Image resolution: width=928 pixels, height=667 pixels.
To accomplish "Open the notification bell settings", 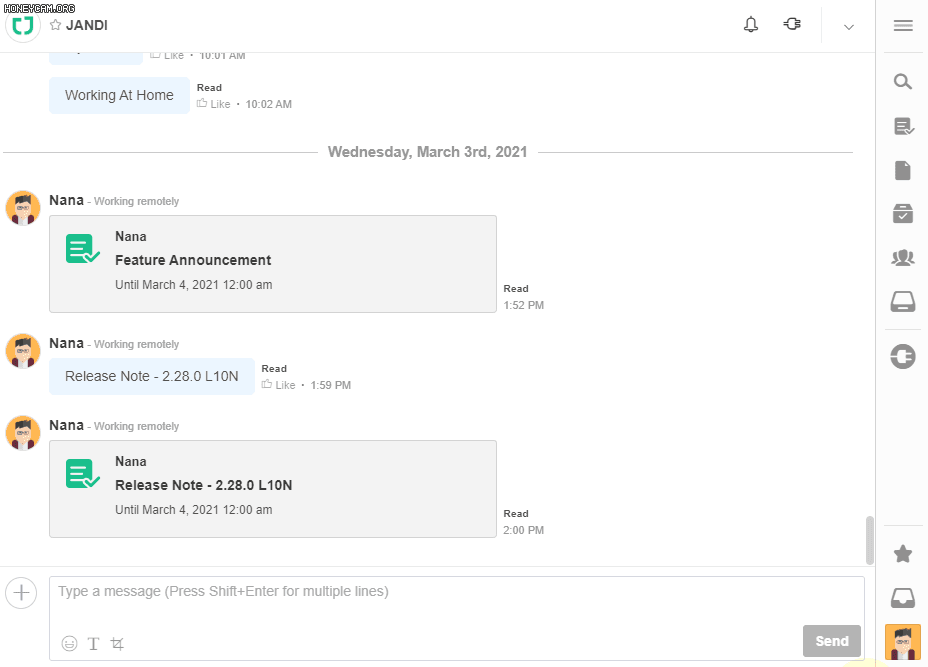I will 750,25.
